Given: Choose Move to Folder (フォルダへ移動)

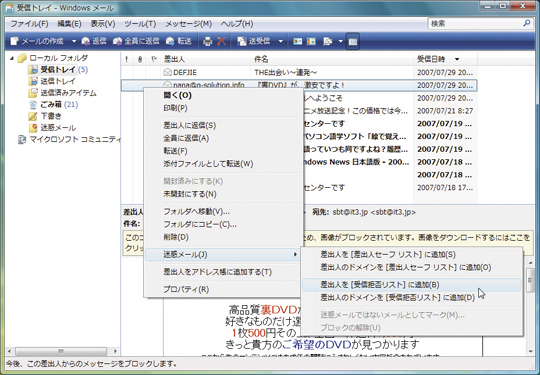Looking at the screenshot, I should [x=223, y=211].
